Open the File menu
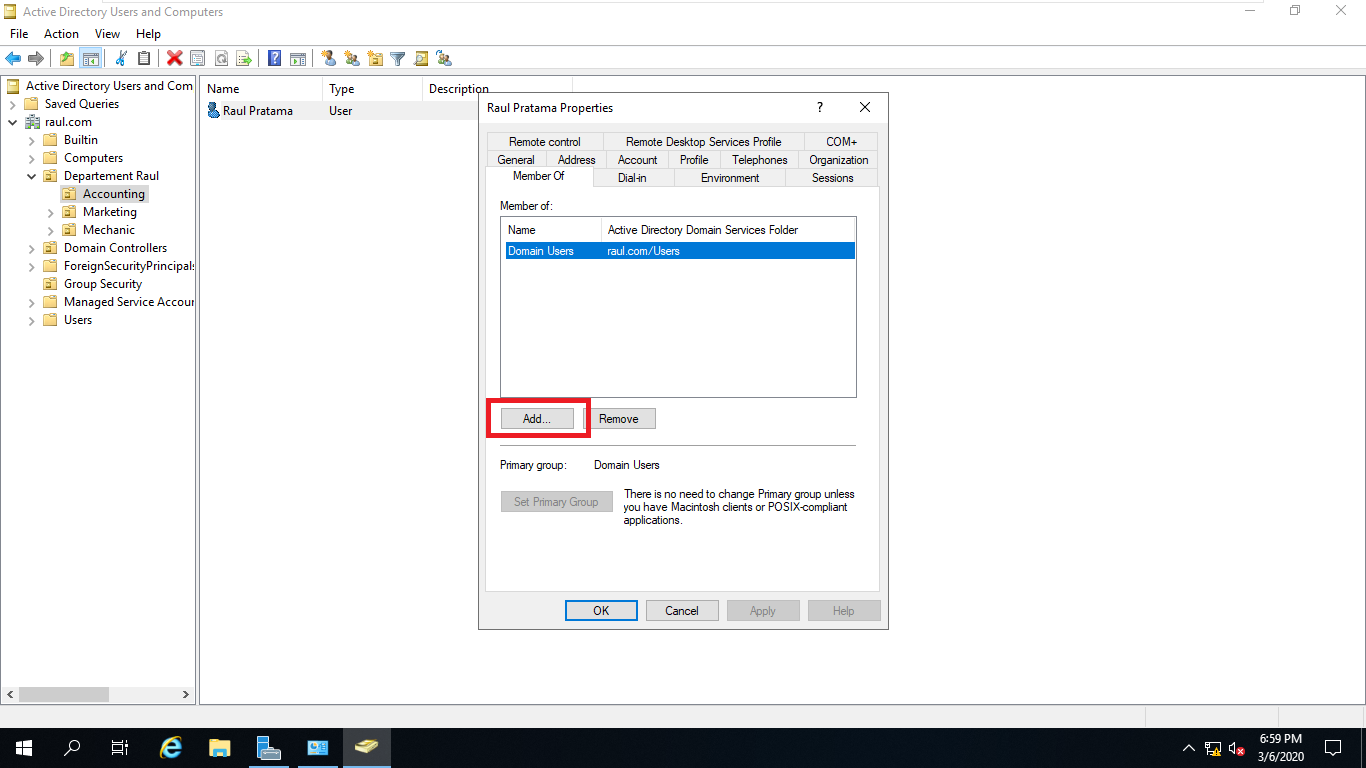The width and height of the screenshot is (1366, 768). pos(19,34)
